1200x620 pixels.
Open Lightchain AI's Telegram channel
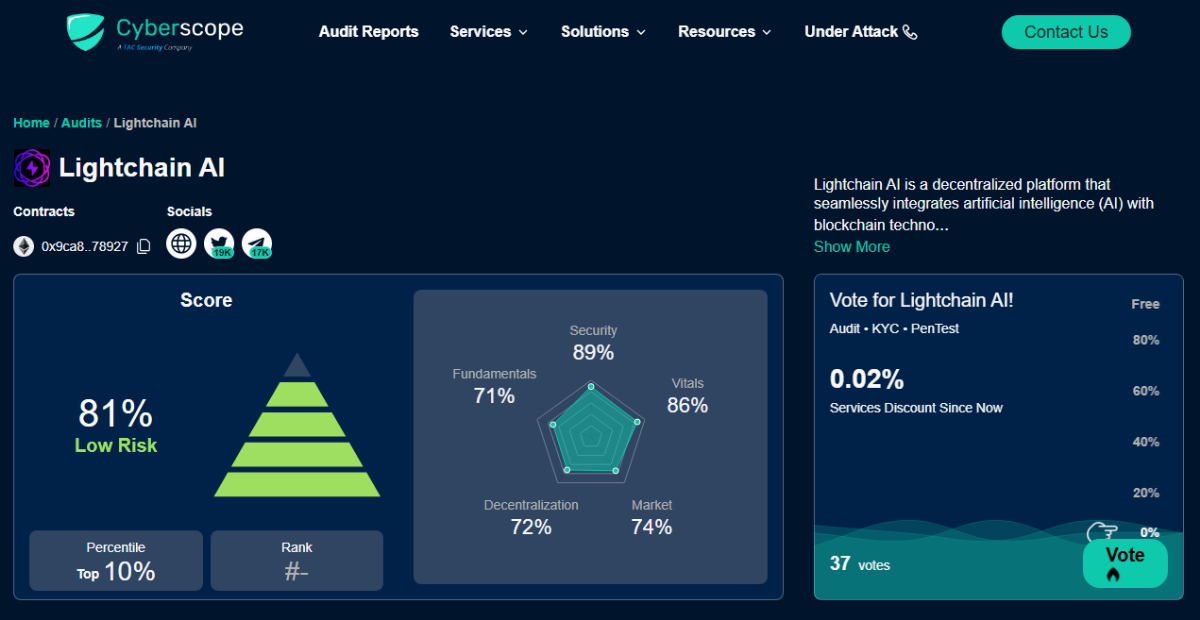[257, 243]
